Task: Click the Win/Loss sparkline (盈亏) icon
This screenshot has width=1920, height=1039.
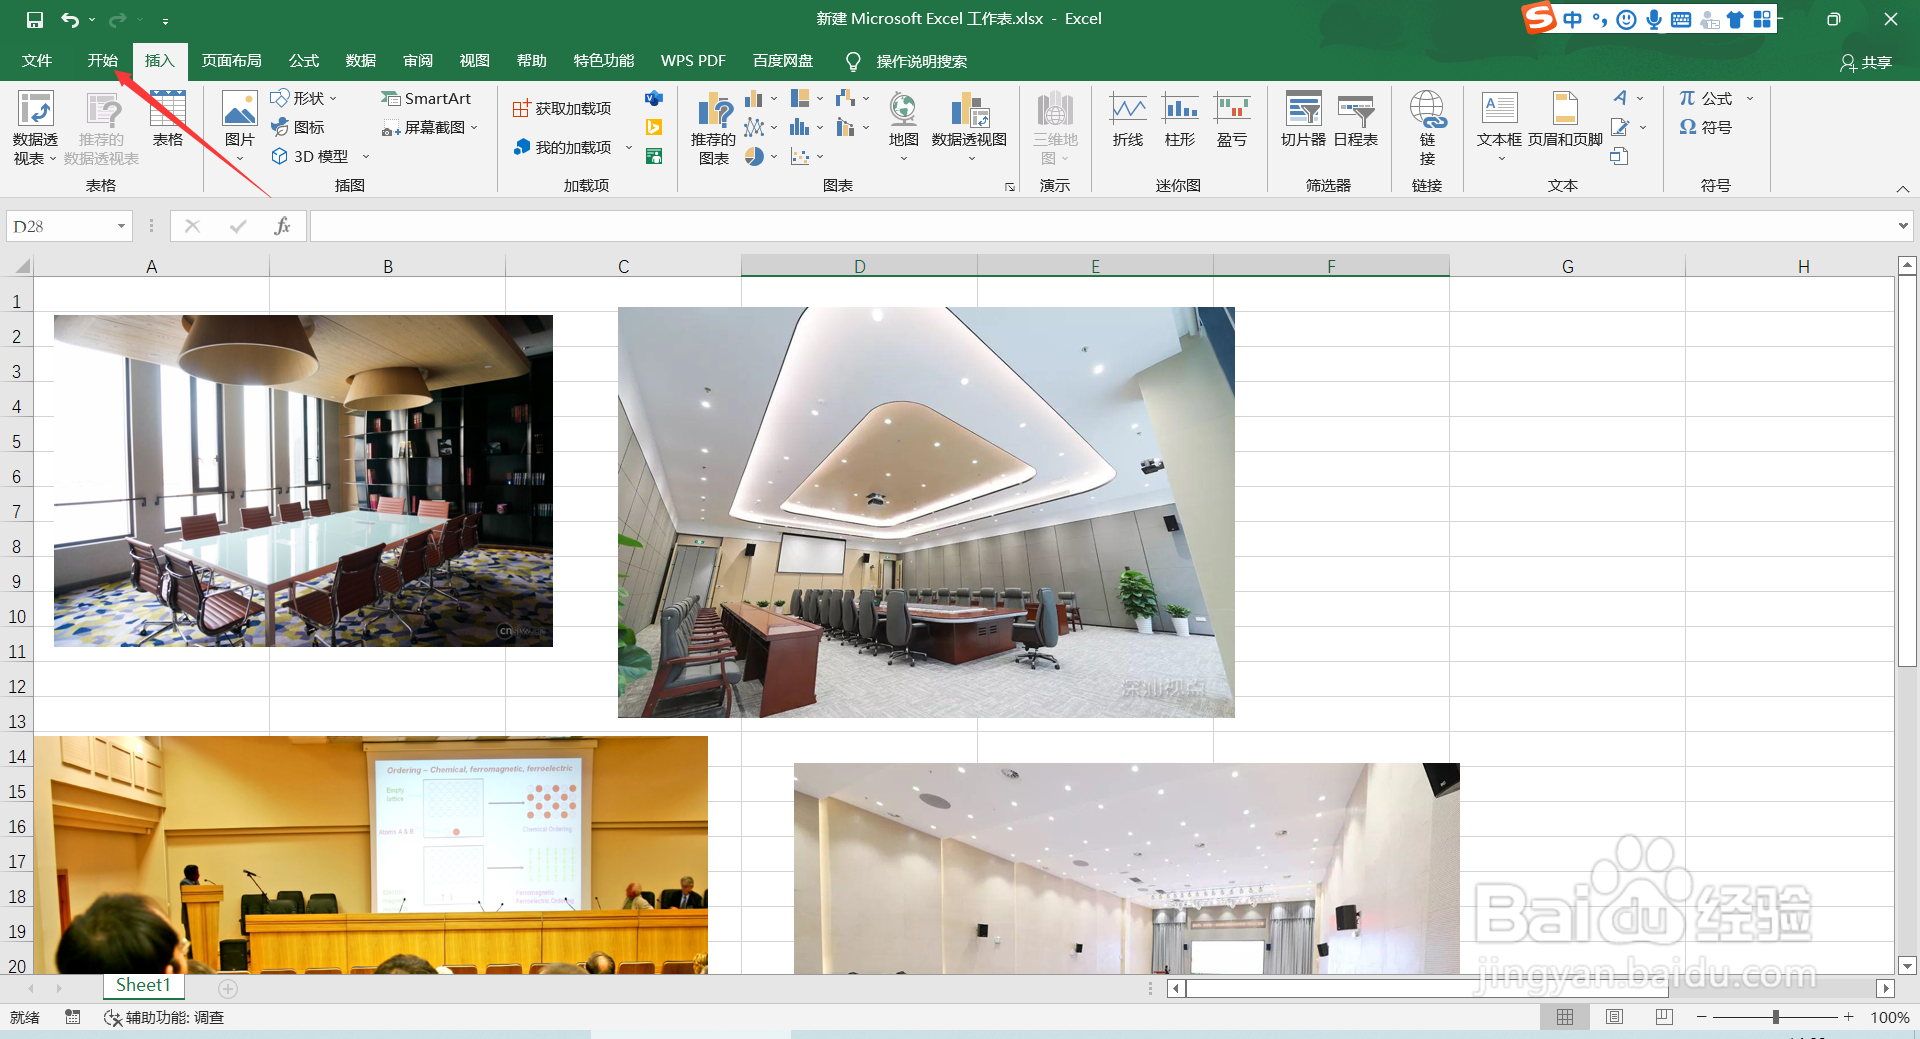Action: click(x=1232, y=120)
